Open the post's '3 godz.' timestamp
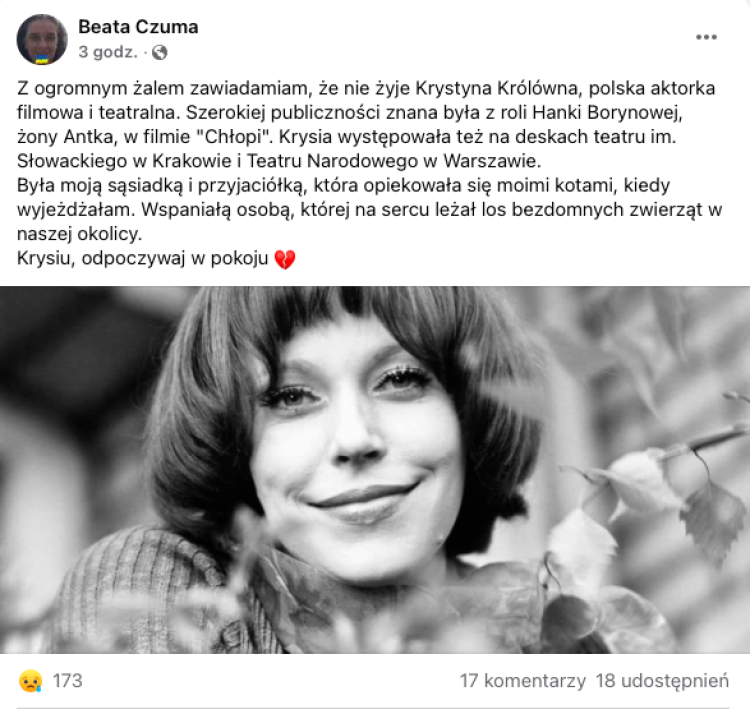The width and height of the screenshot is (750, 714). pyautogui.click(x=108, y=52)
